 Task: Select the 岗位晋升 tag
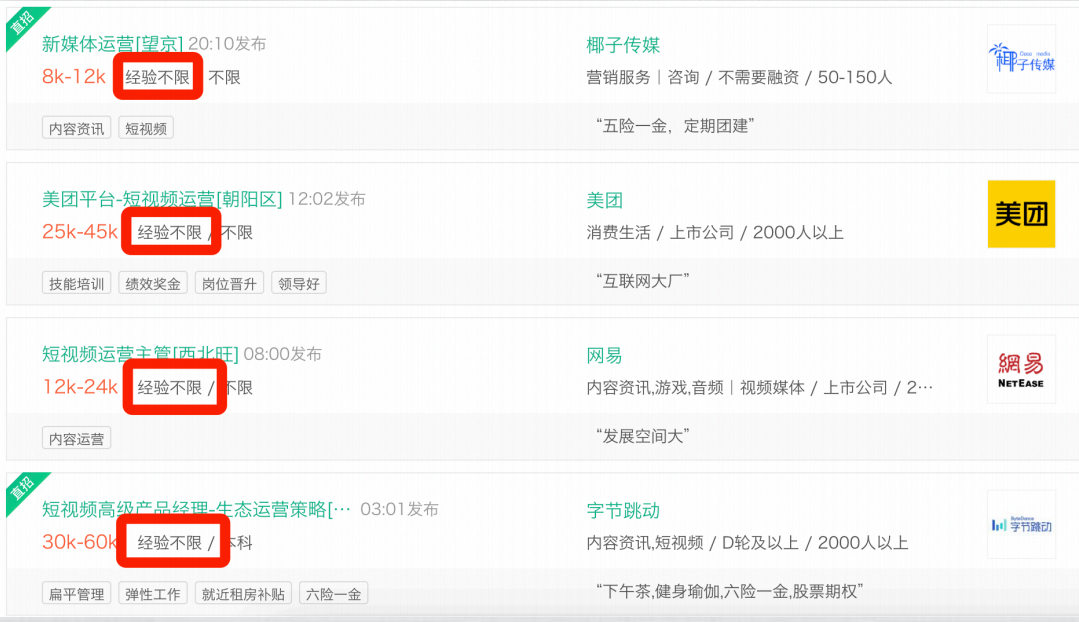pos(229,283)
